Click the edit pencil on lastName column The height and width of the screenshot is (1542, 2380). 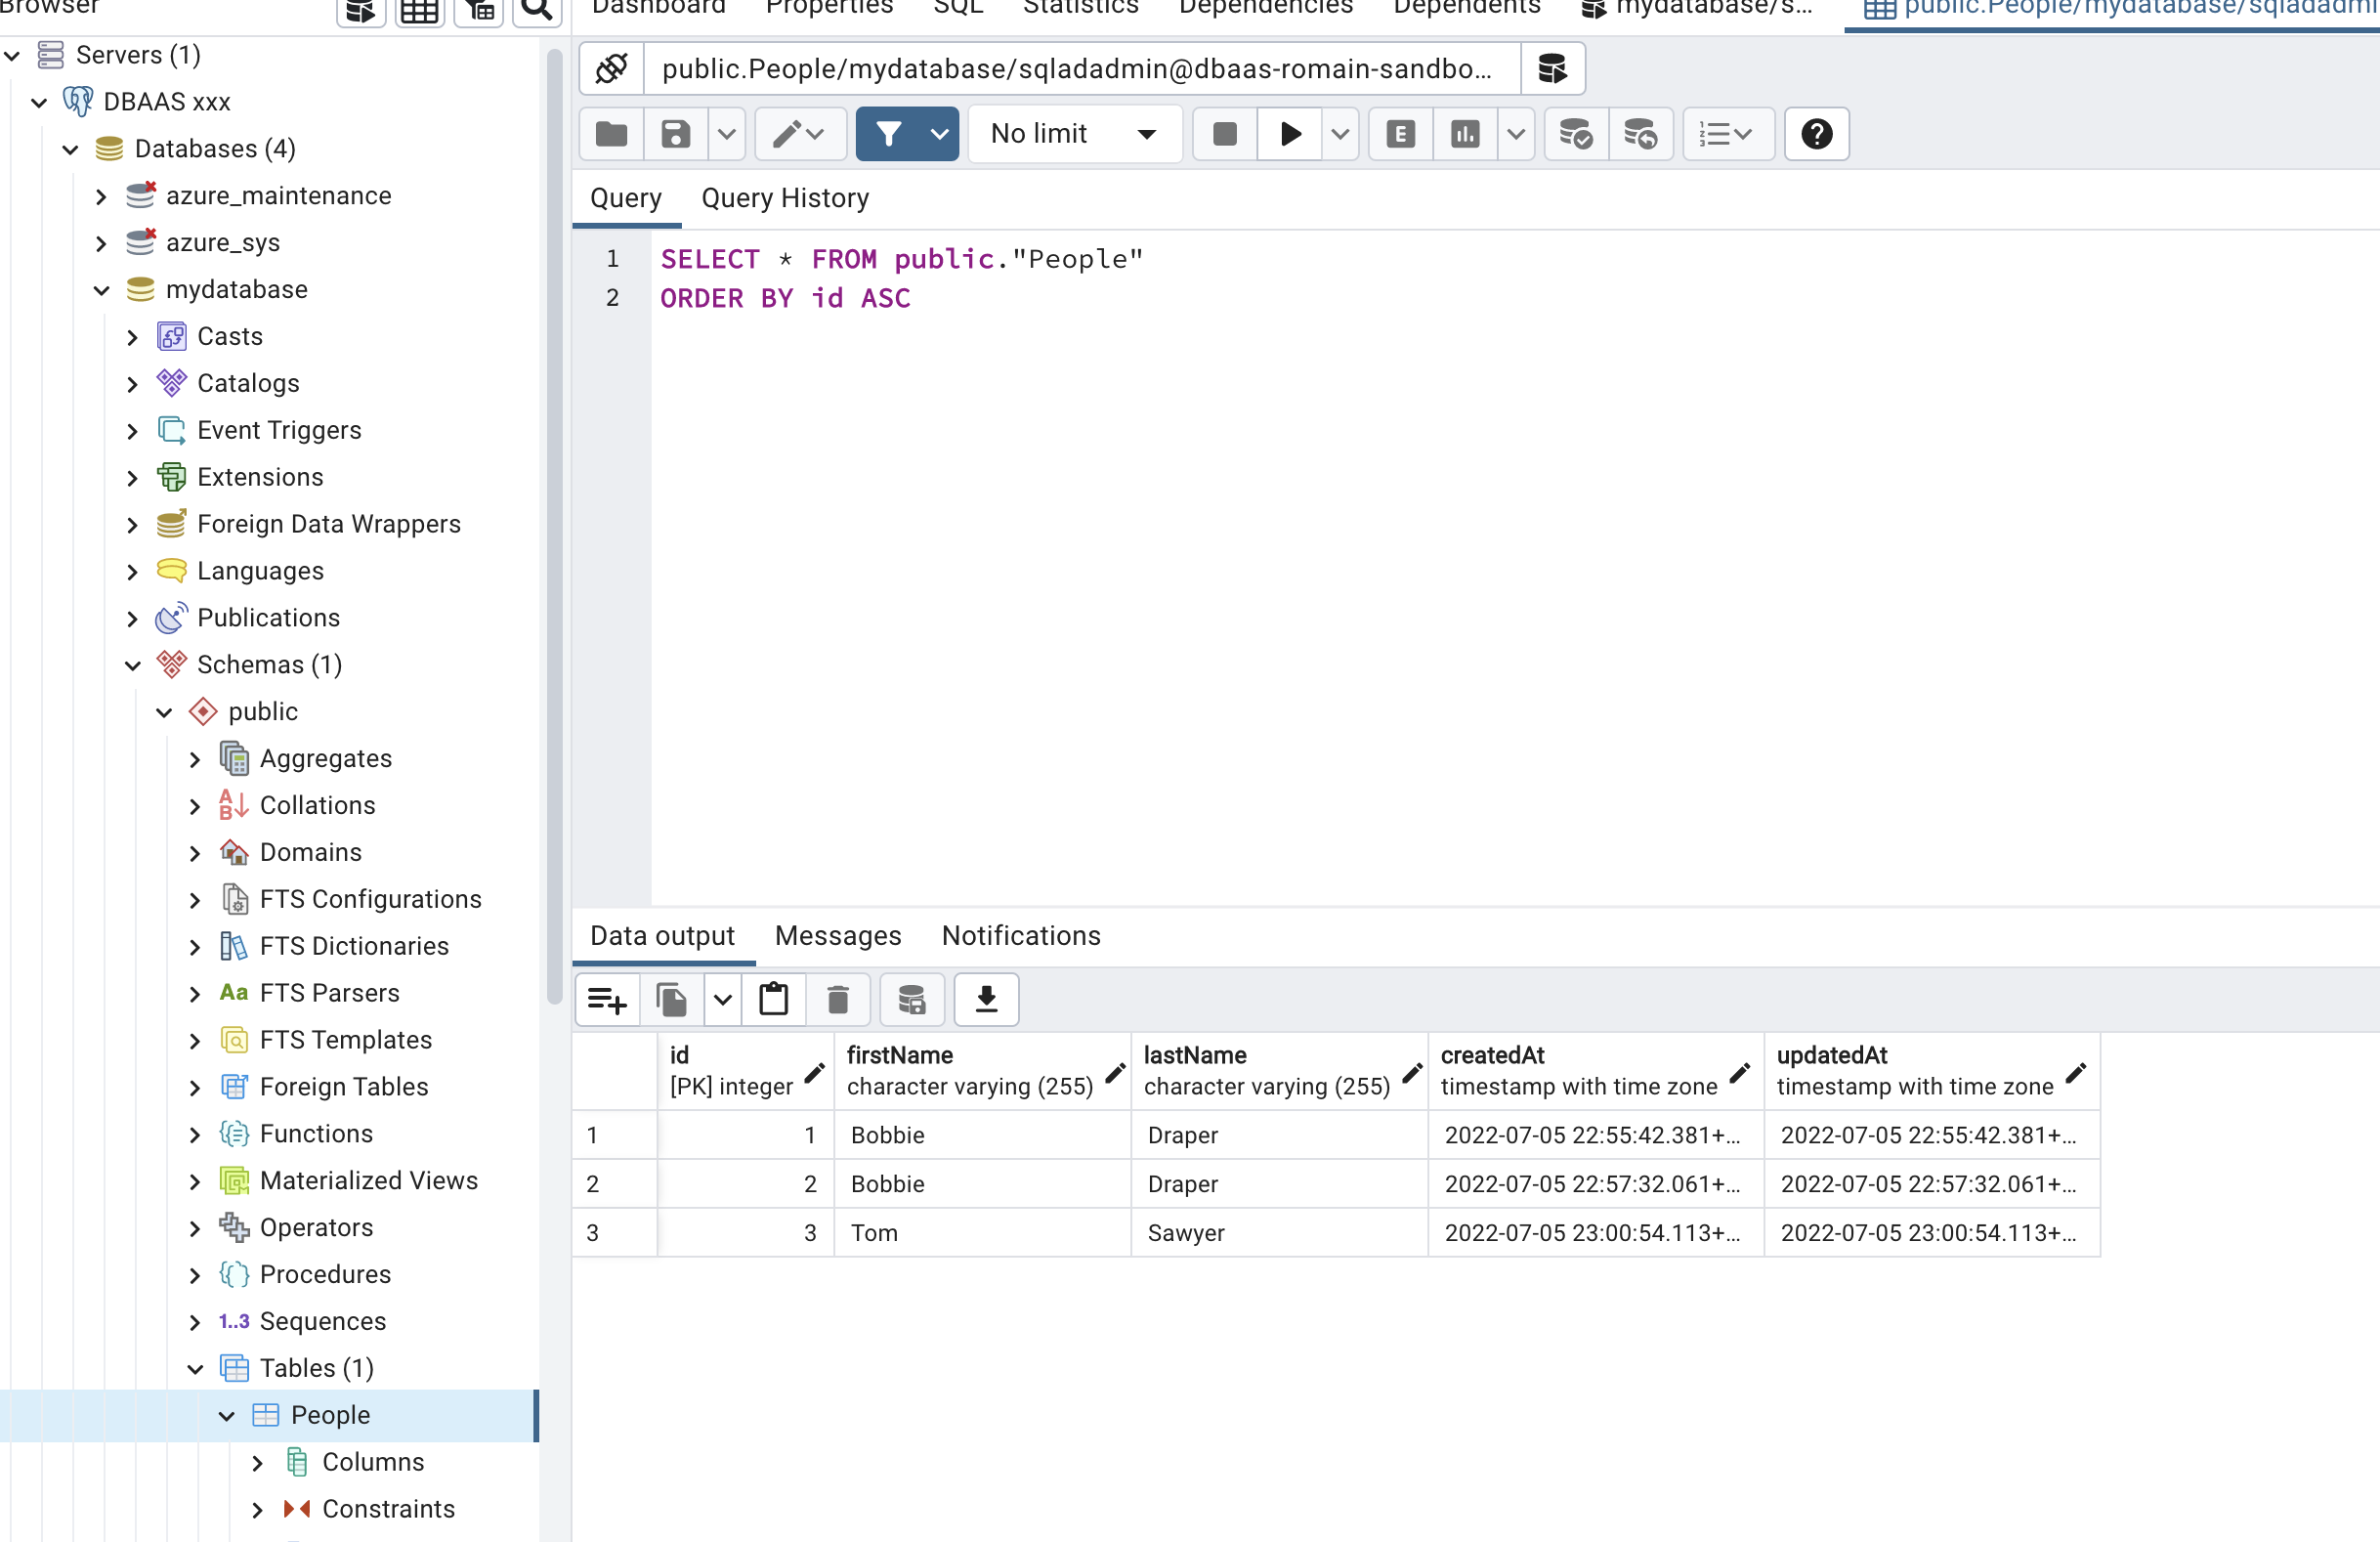[1412, 1073]
